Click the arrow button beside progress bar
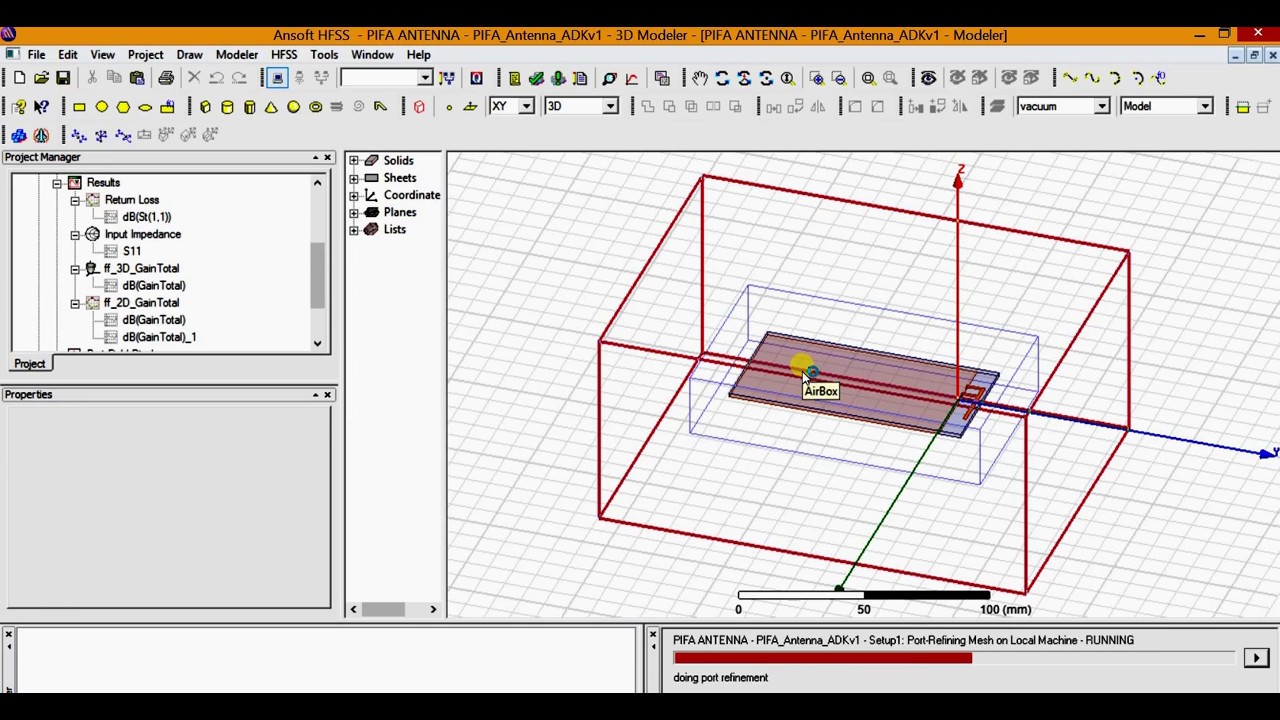The image size is (1280, 720). coord(1256,658)
